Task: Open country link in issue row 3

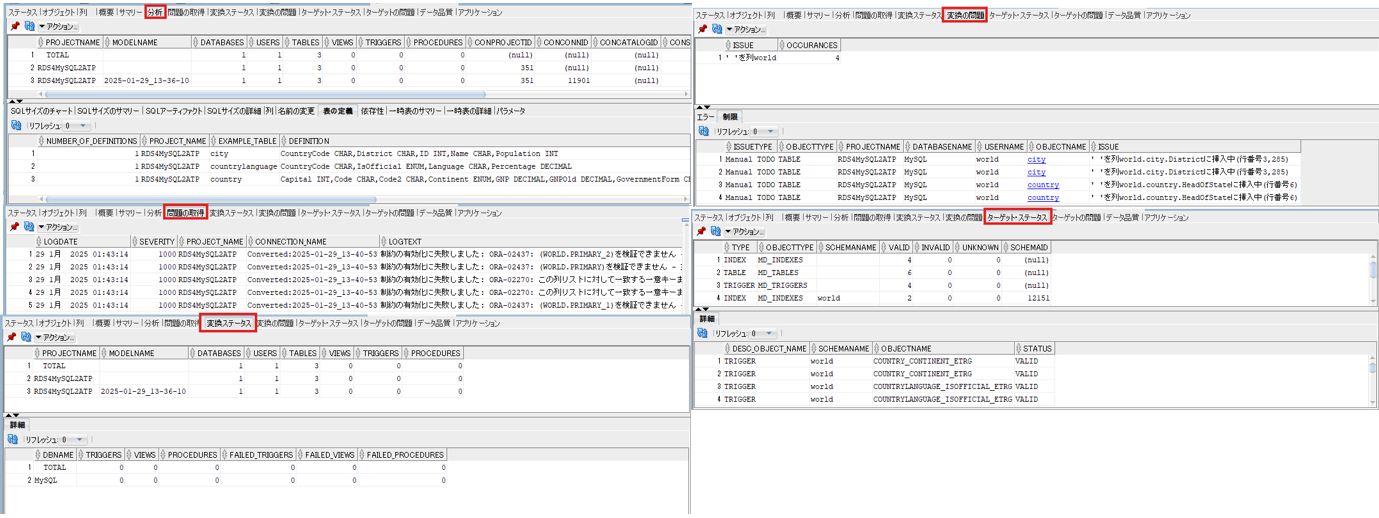Action: (x=1043, y=185)
